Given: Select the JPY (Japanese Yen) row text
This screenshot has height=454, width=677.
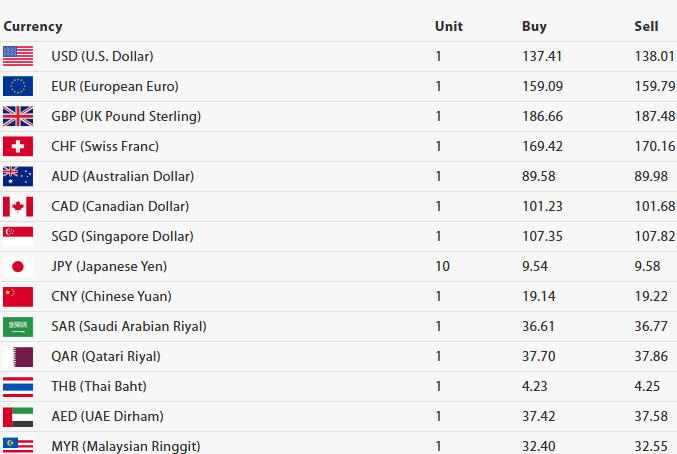Looking at the screenshot, I should [109, 266].
